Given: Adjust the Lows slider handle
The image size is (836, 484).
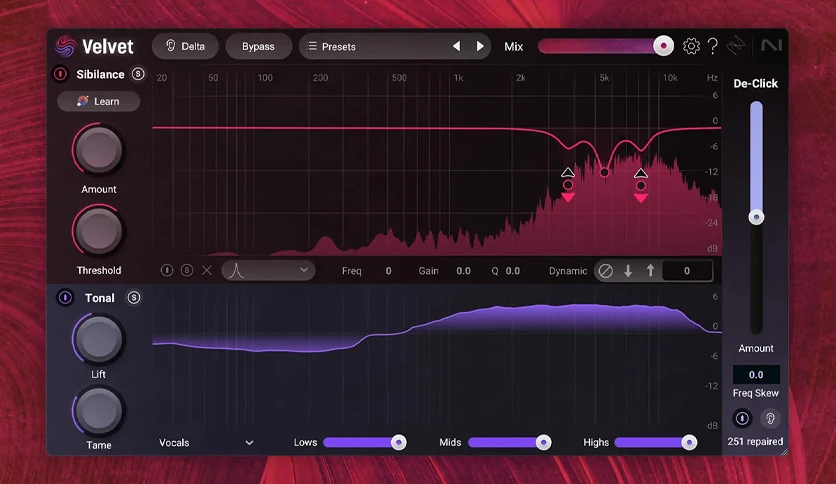Looking at the screenshot, I should [x=398, y=442].
